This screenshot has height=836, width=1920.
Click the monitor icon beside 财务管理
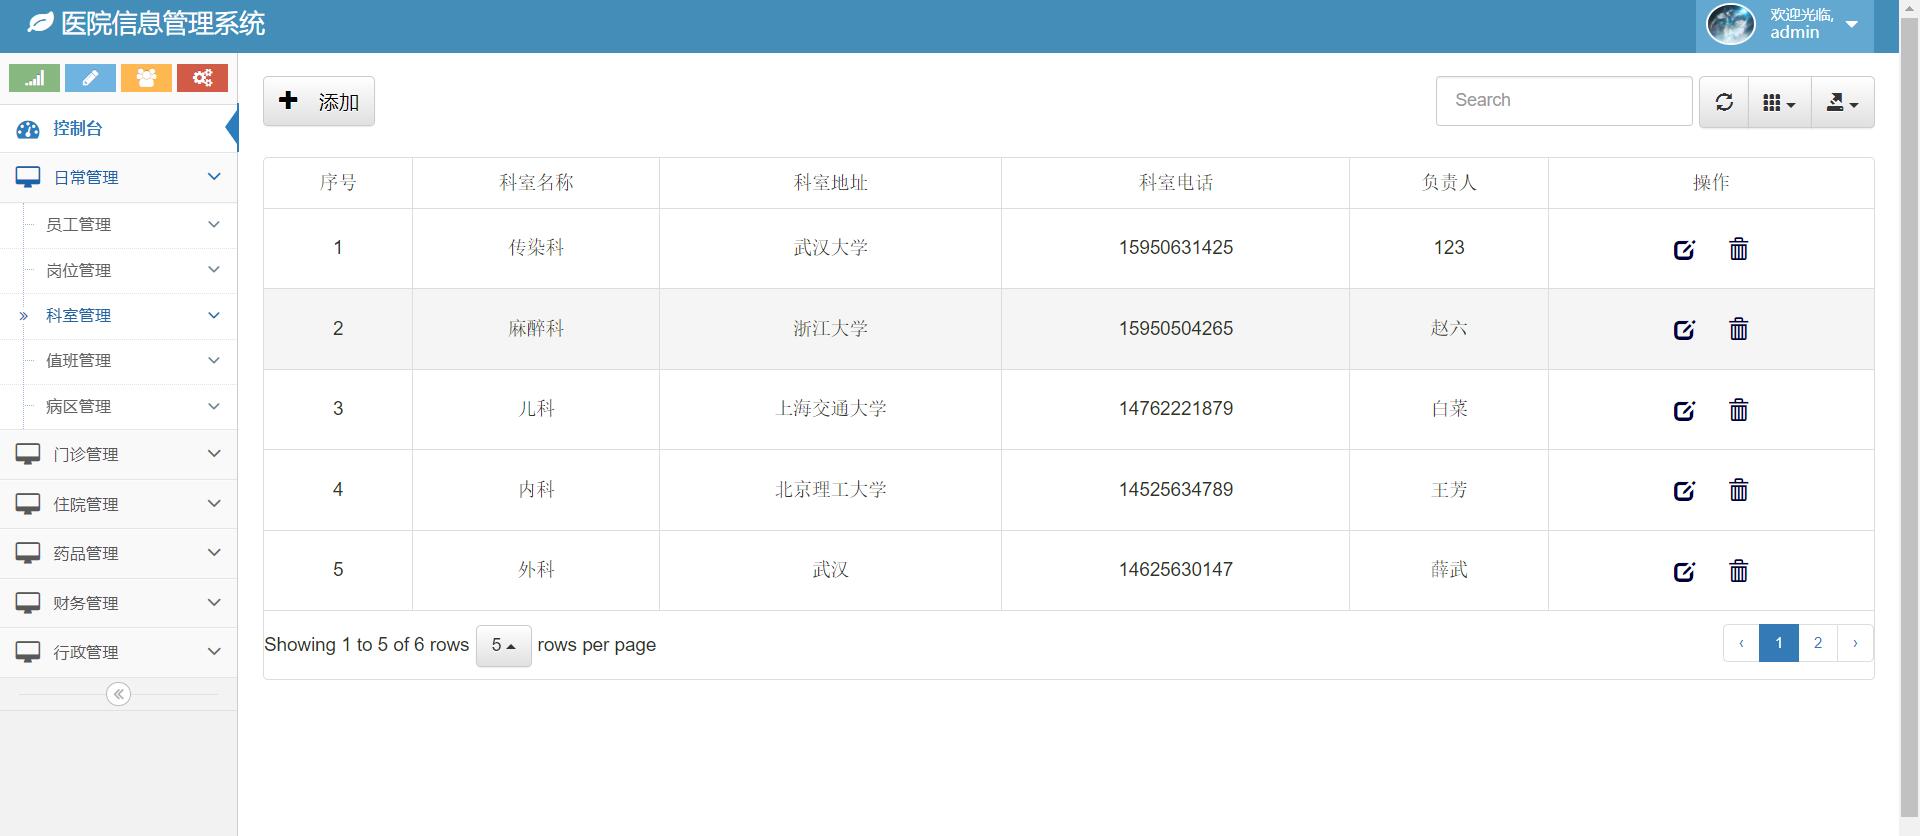pos(28,603)
